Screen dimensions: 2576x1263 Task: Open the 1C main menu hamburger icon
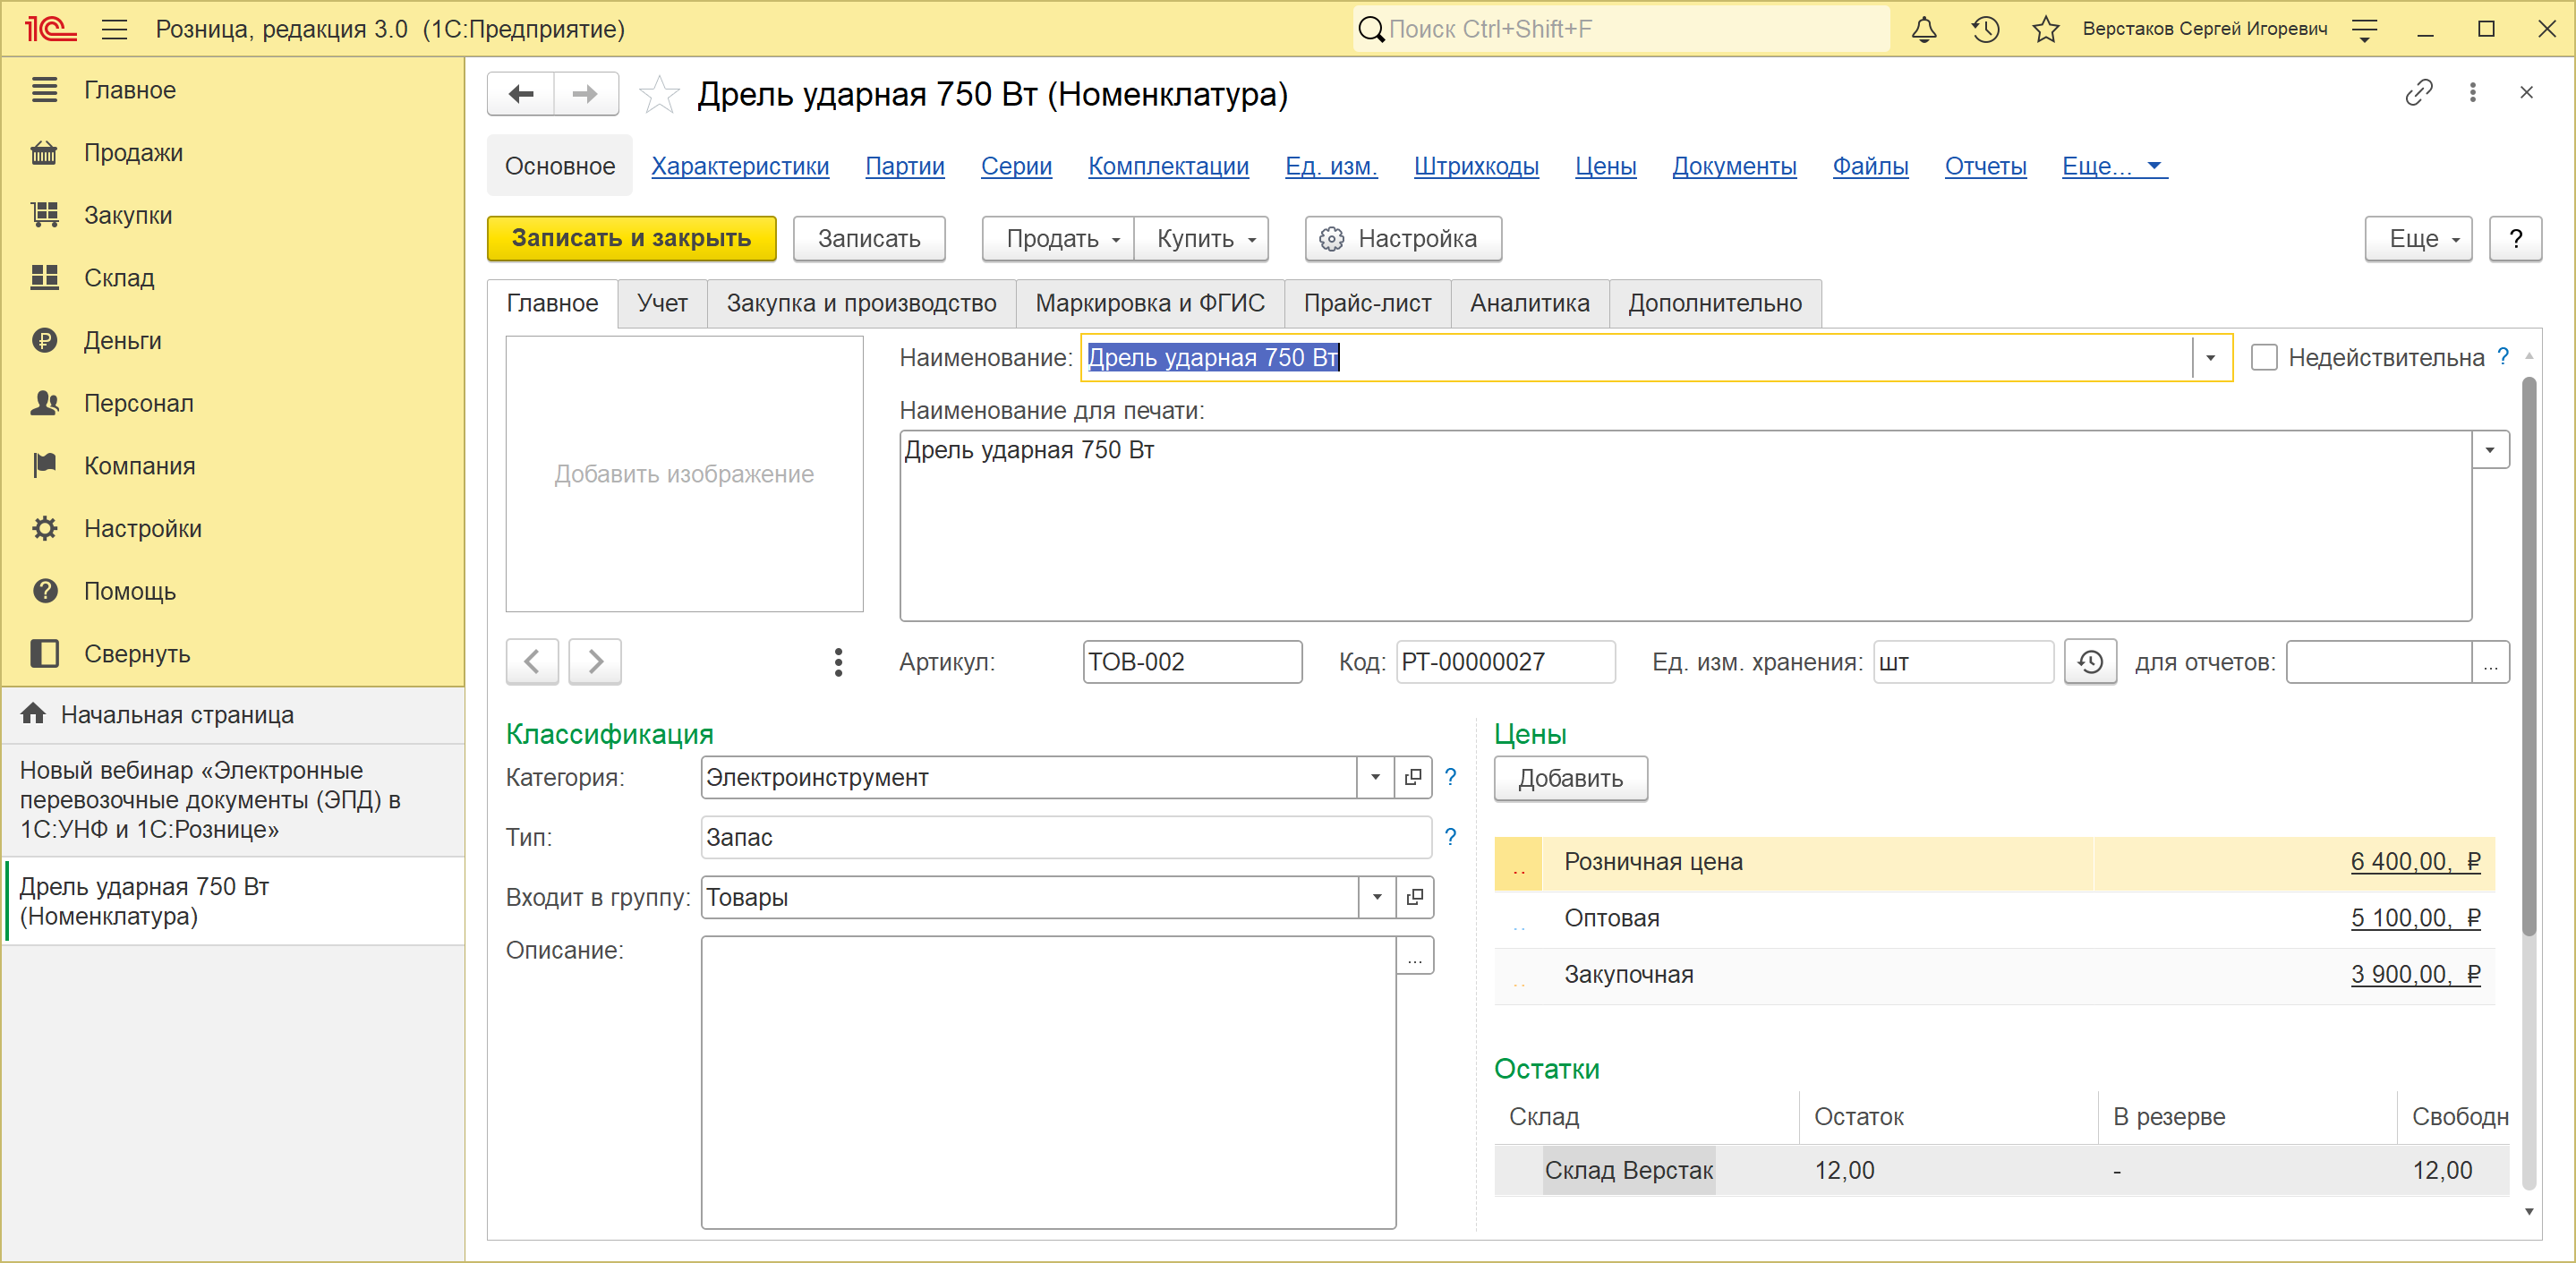[115, 29]
